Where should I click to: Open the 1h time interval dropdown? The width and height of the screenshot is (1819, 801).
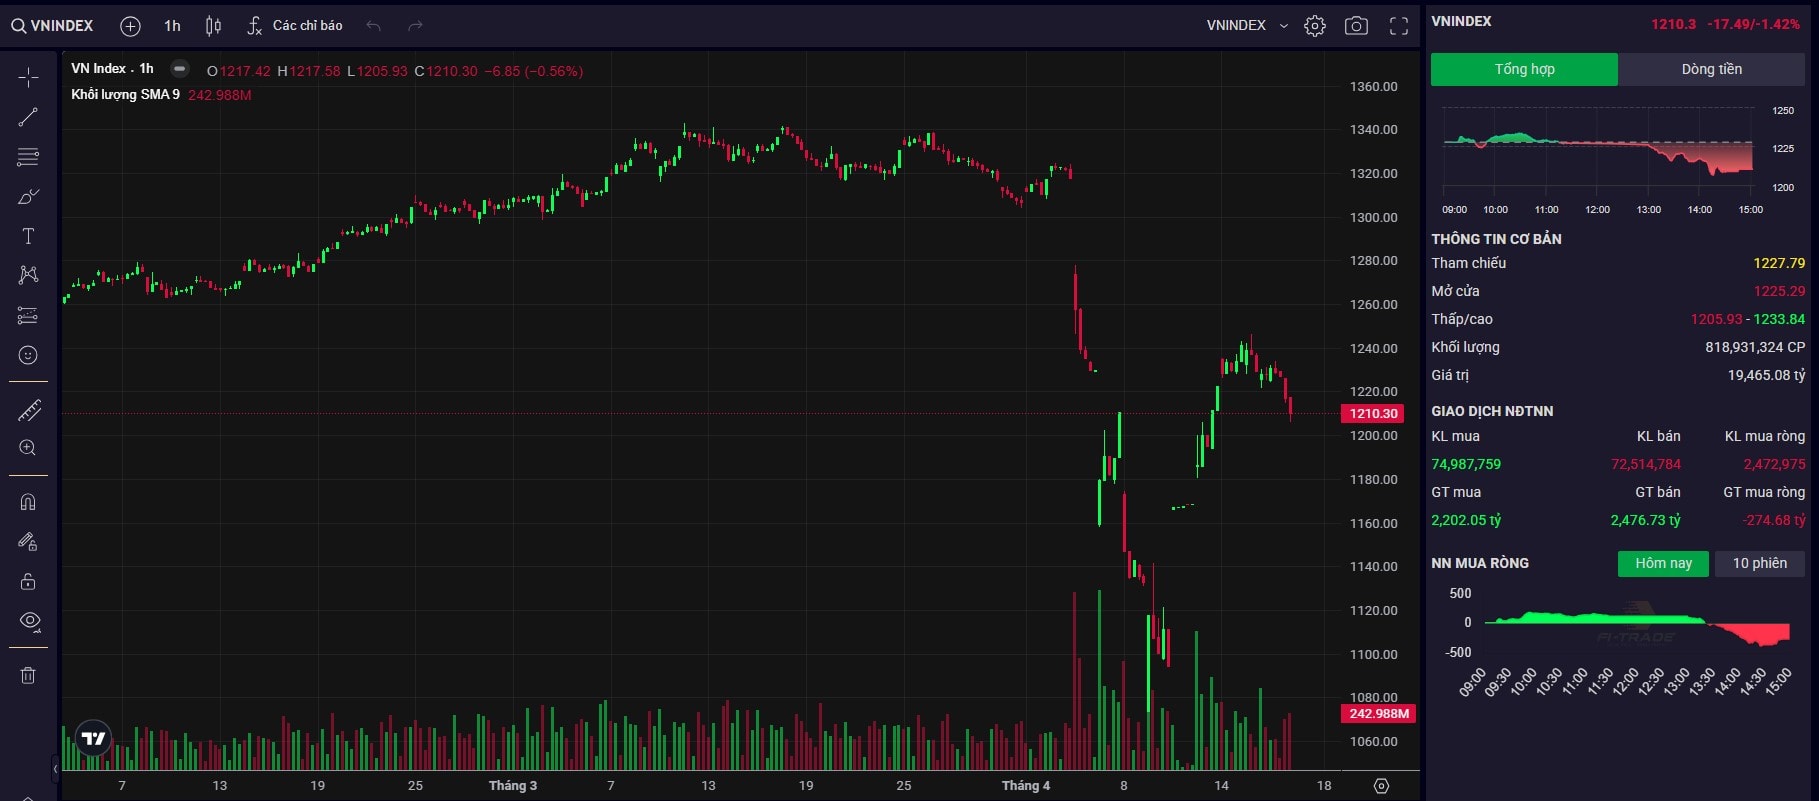click(x=172, y=26)
